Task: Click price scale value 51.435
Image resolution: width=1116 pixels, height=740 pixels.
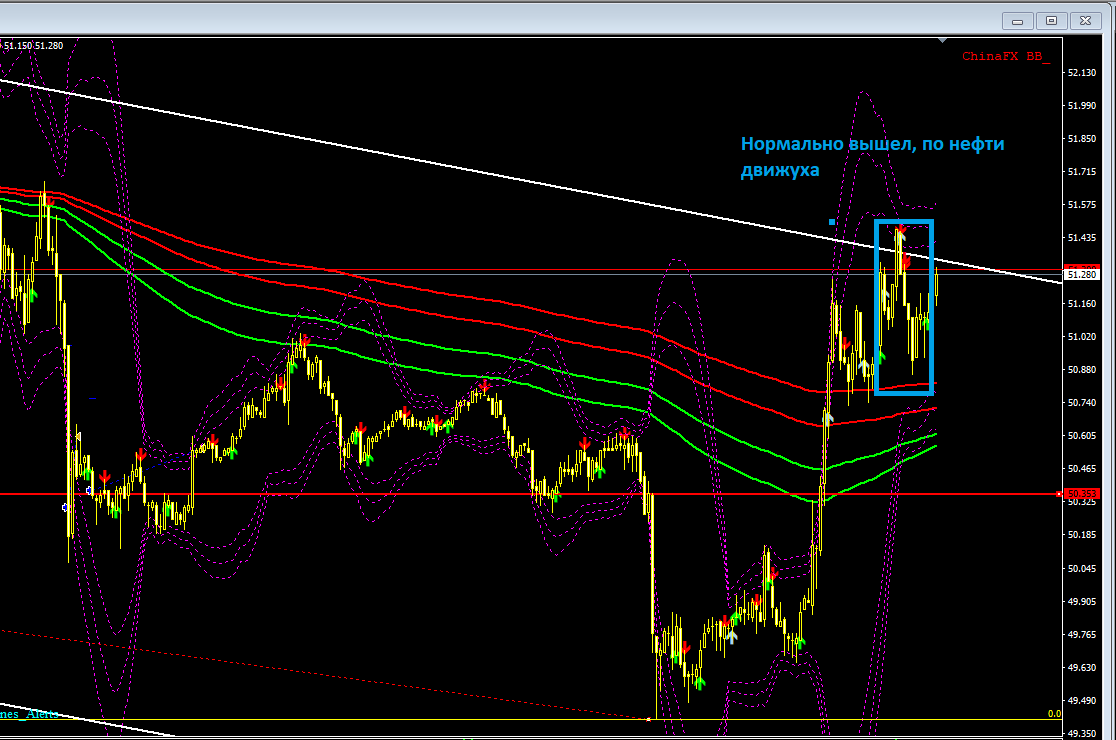Action: tap(1082, 238)
